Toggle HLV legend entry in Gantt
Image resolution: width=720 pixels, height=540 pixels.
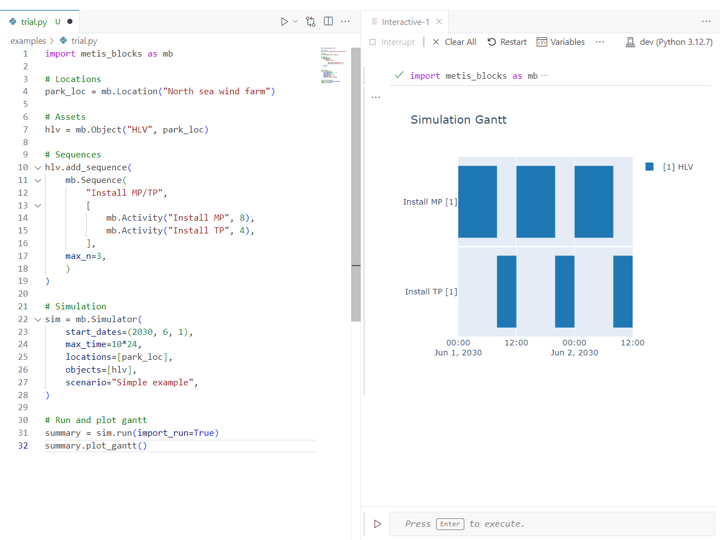(669, 167)
